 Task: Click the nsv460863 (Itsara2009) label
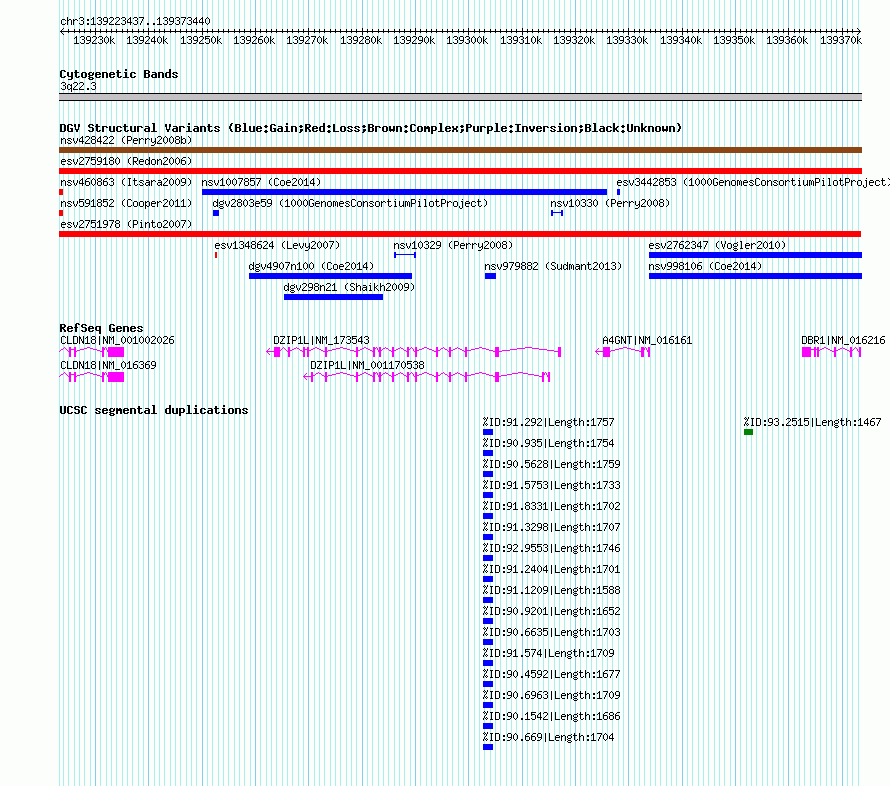126,182
